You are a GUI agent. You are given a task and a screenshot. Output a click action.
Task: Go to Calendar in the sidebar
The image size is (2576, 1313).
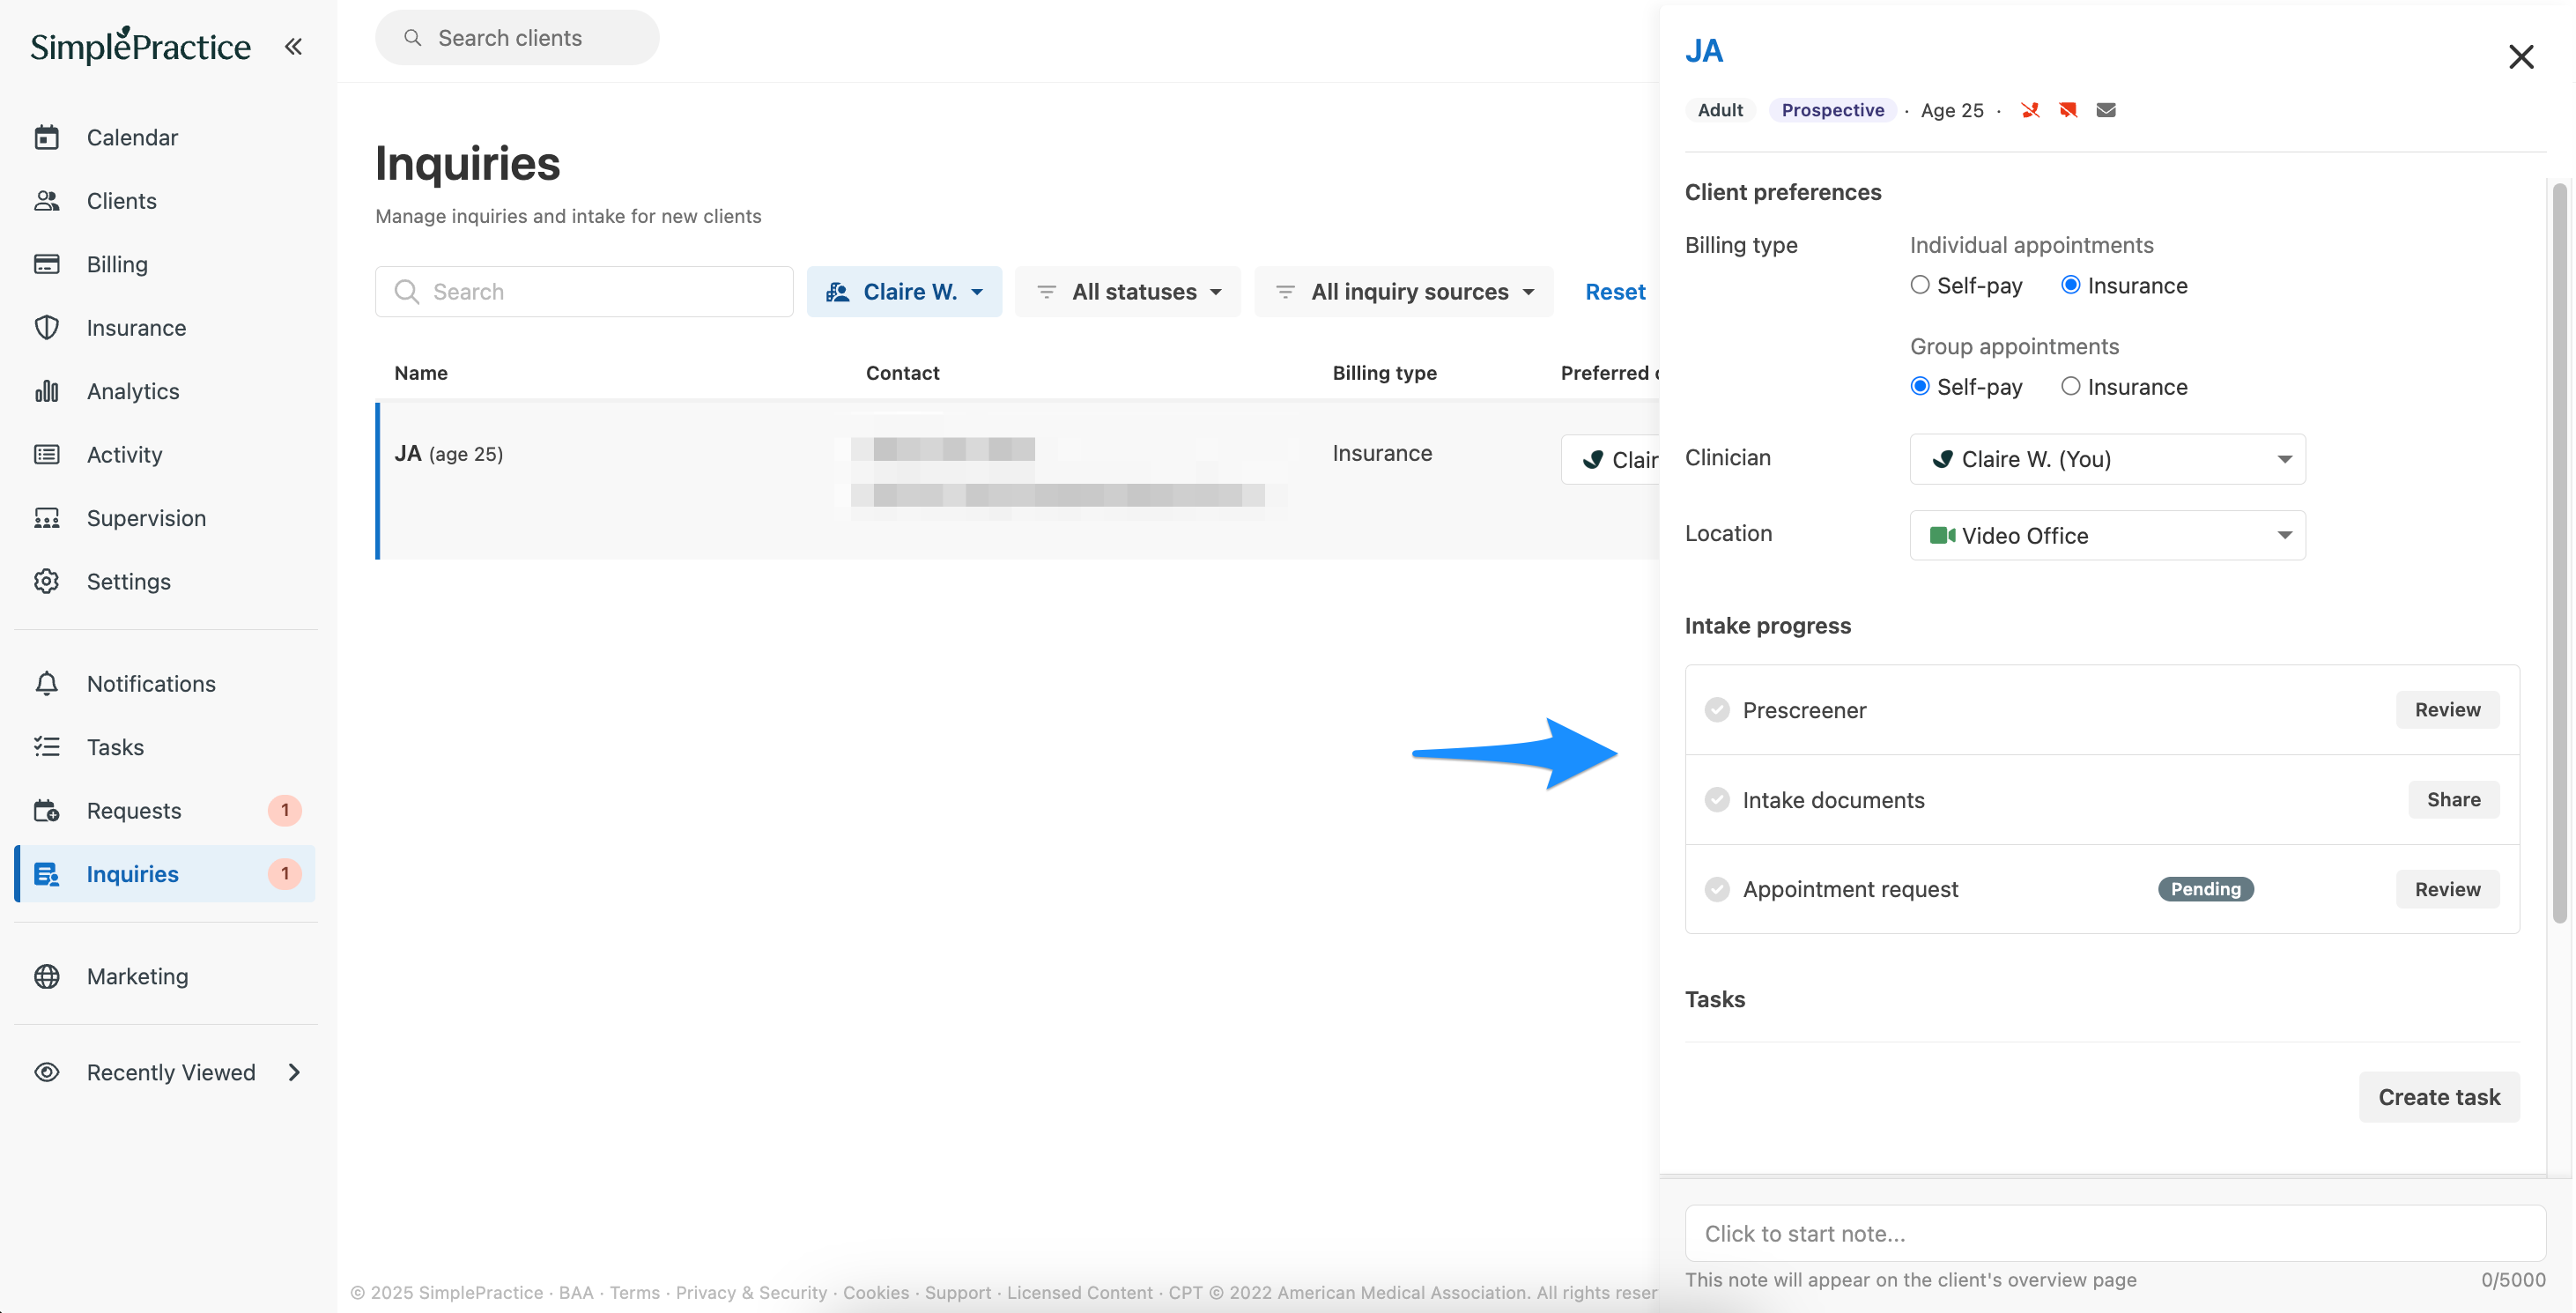coord(132,137)
